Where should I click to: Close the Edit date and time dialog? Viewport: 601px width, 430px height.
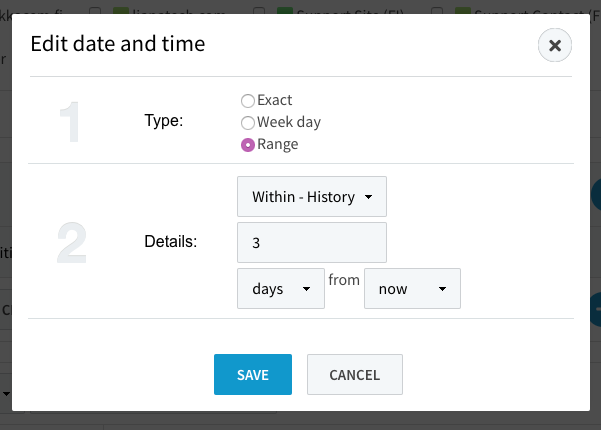coord(554,45)
